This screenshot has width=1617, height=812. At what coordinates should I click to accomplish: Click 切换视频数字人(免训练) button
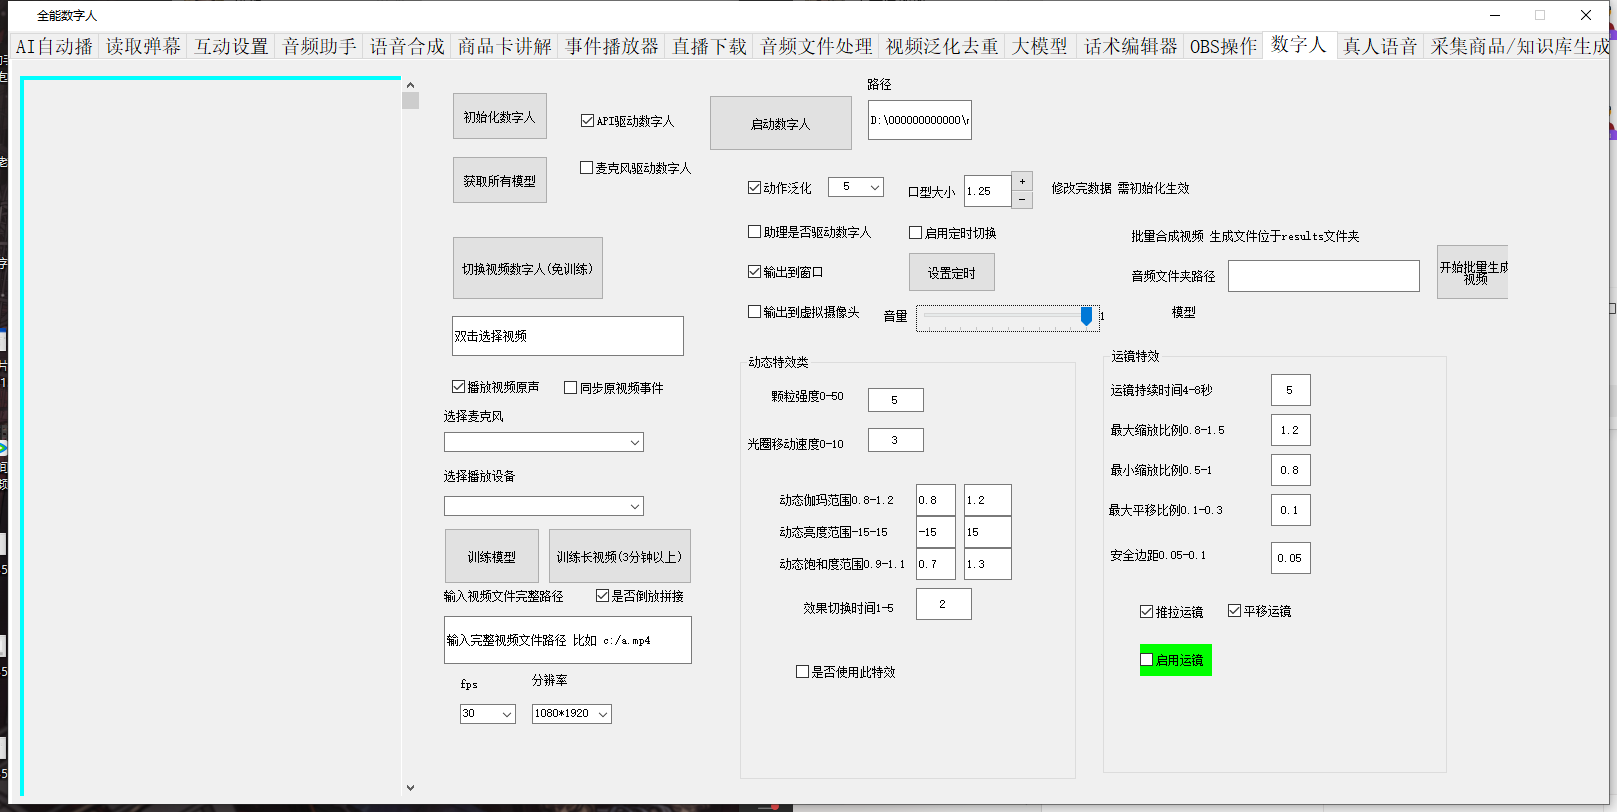tap(527, 268)
